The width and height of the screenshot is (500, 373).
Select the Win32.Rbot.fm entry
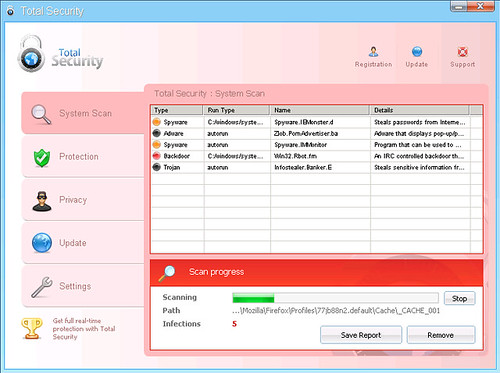pyautogui.click(x=295, y=156)
